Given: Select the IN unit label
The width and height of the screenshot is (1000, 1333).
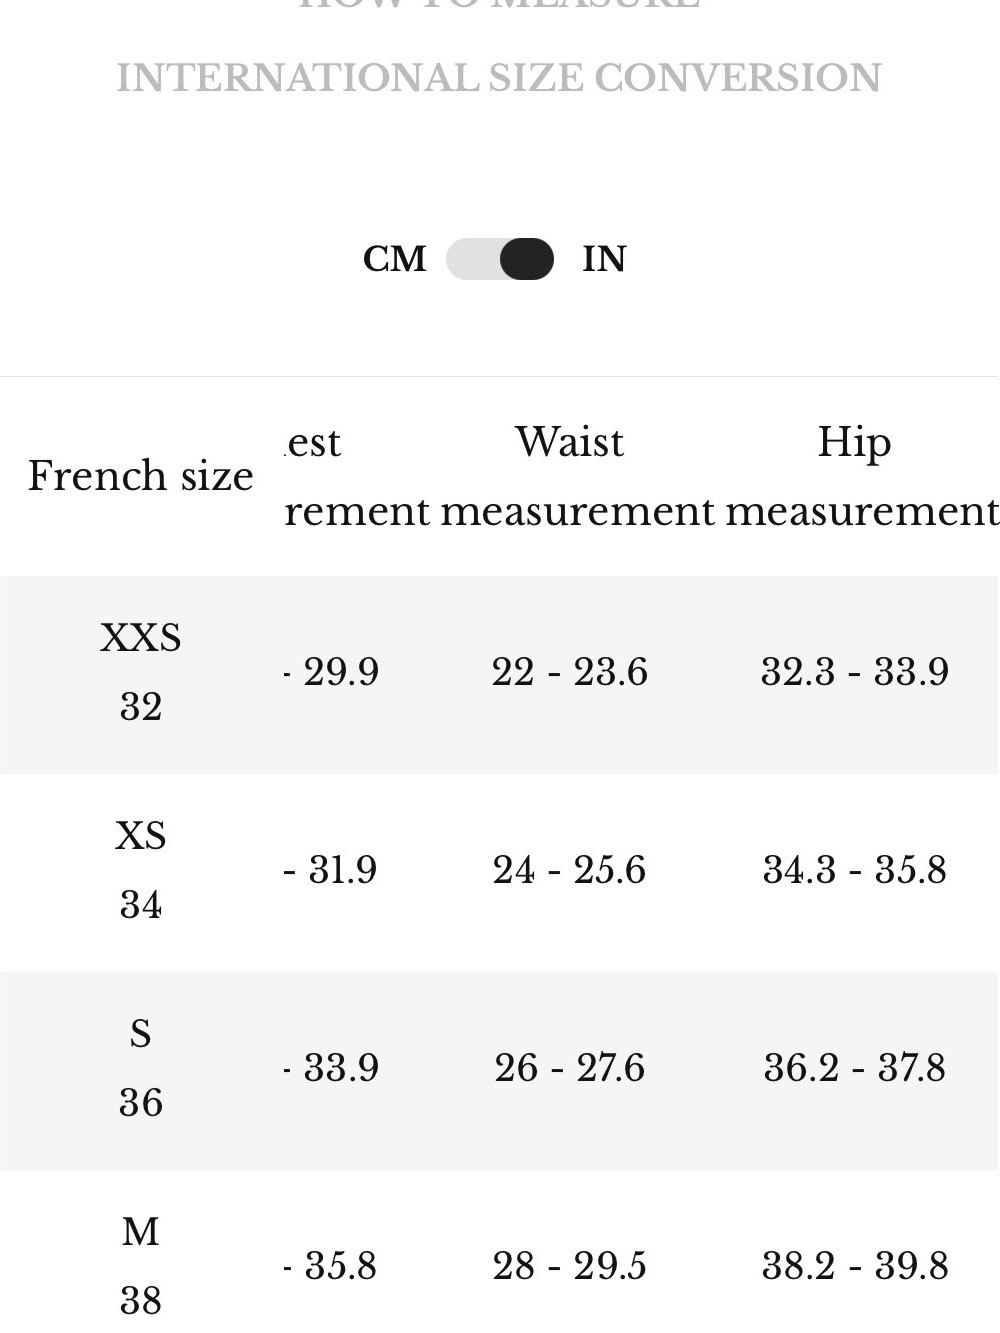Looking at the screenshot, I should coord(604,259).
